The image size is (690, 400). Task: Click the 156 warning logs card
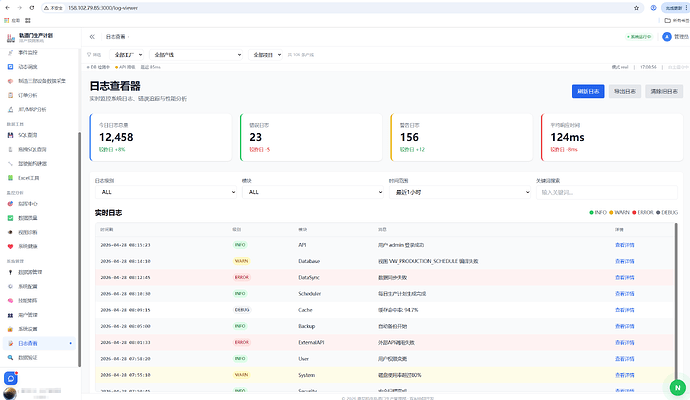462,137
